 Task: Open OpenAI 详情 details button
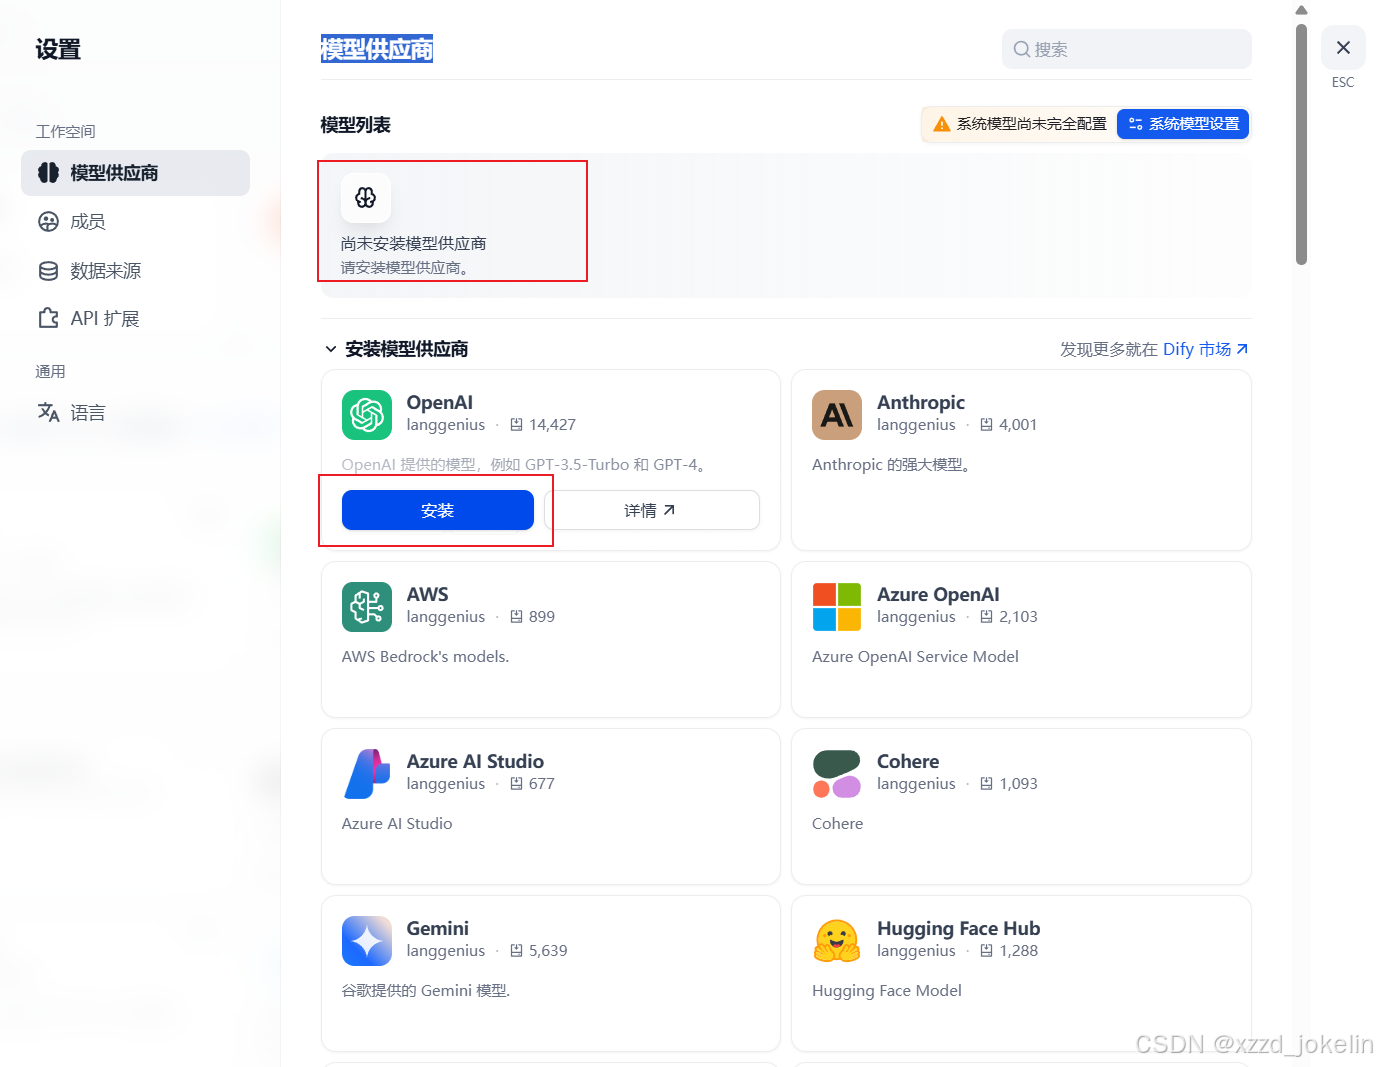click(651, 510)
